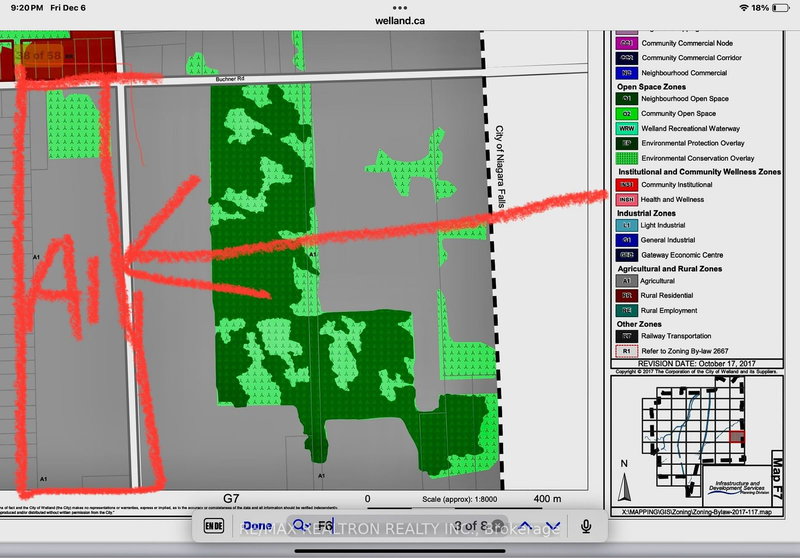The height and width of the screenshot is (558, 800).
Task: Open the search options magnifier dropdown
Action: [301, 526]
